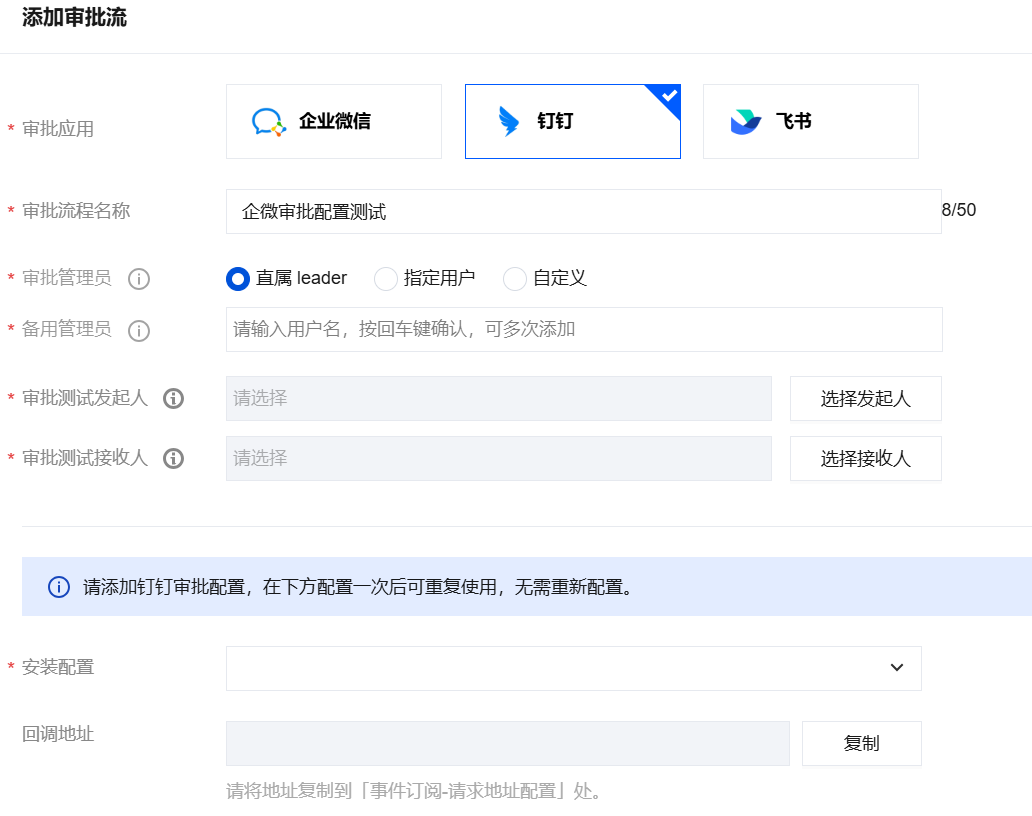Click the info icon beside 备用管理员
This screenshot has height=816, width=1032.
(139, 330)
